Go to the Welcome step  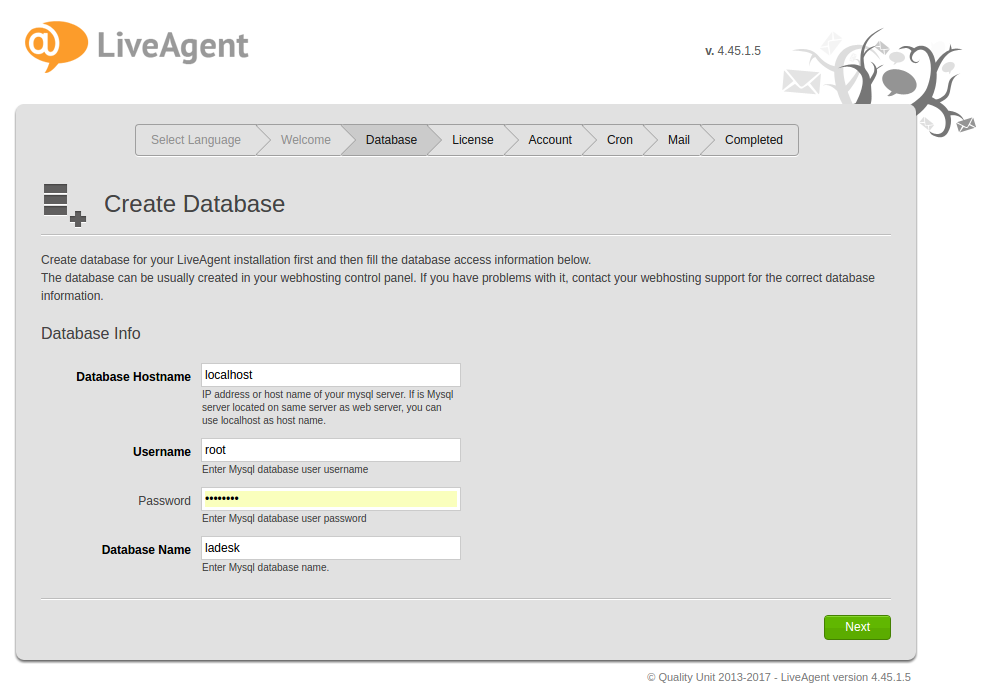coord(305,140)
